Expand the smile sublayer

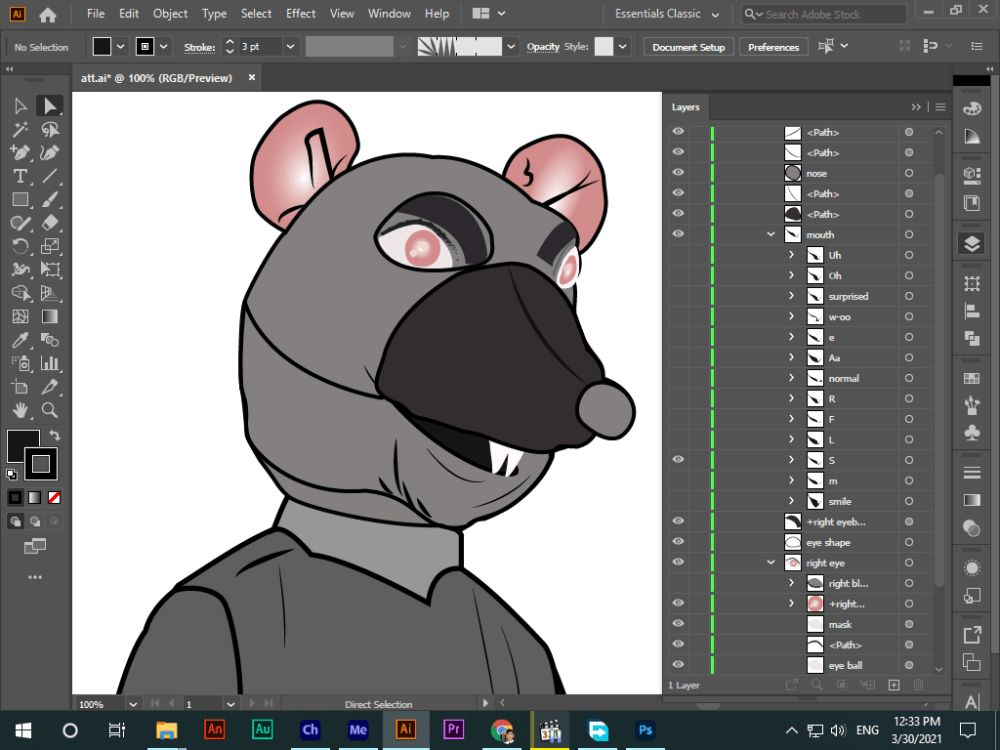(x=791, y=501)
